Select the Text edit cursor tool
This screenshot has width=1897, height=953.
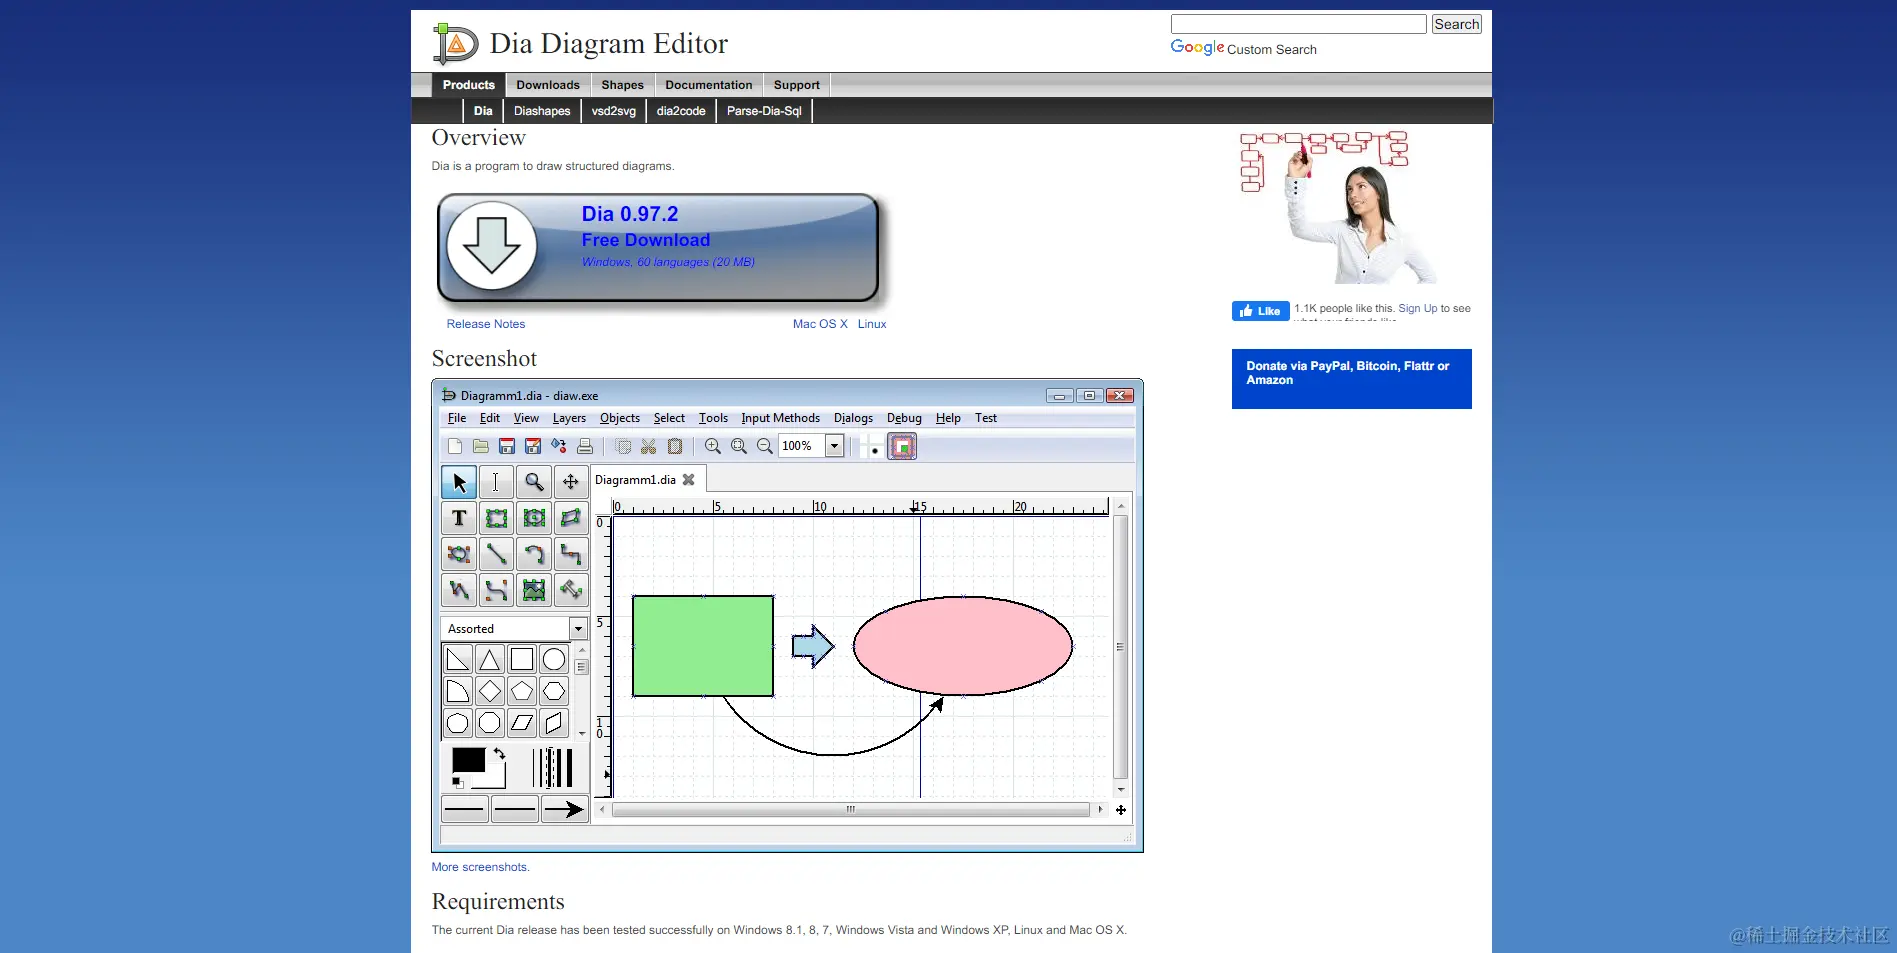496,482
